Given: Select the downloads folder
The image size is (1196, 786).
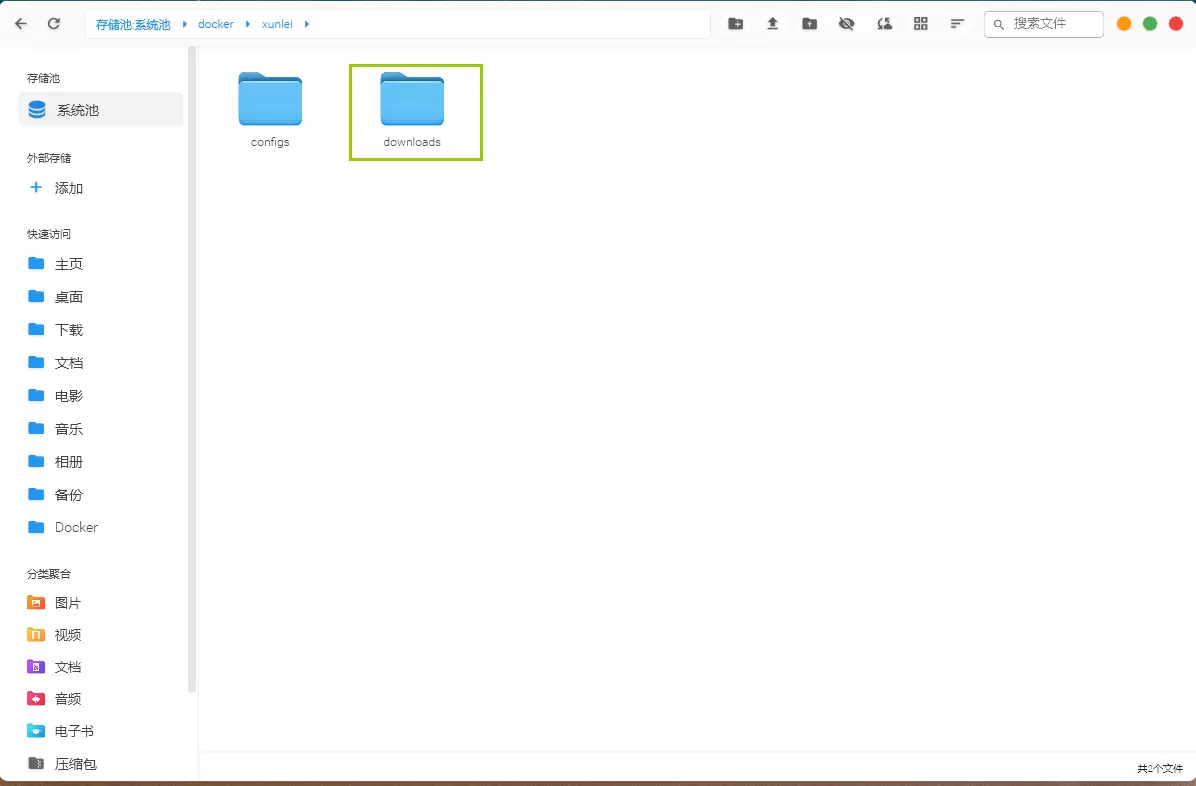Looking at the screenshot, I should (x=412, y=110).
